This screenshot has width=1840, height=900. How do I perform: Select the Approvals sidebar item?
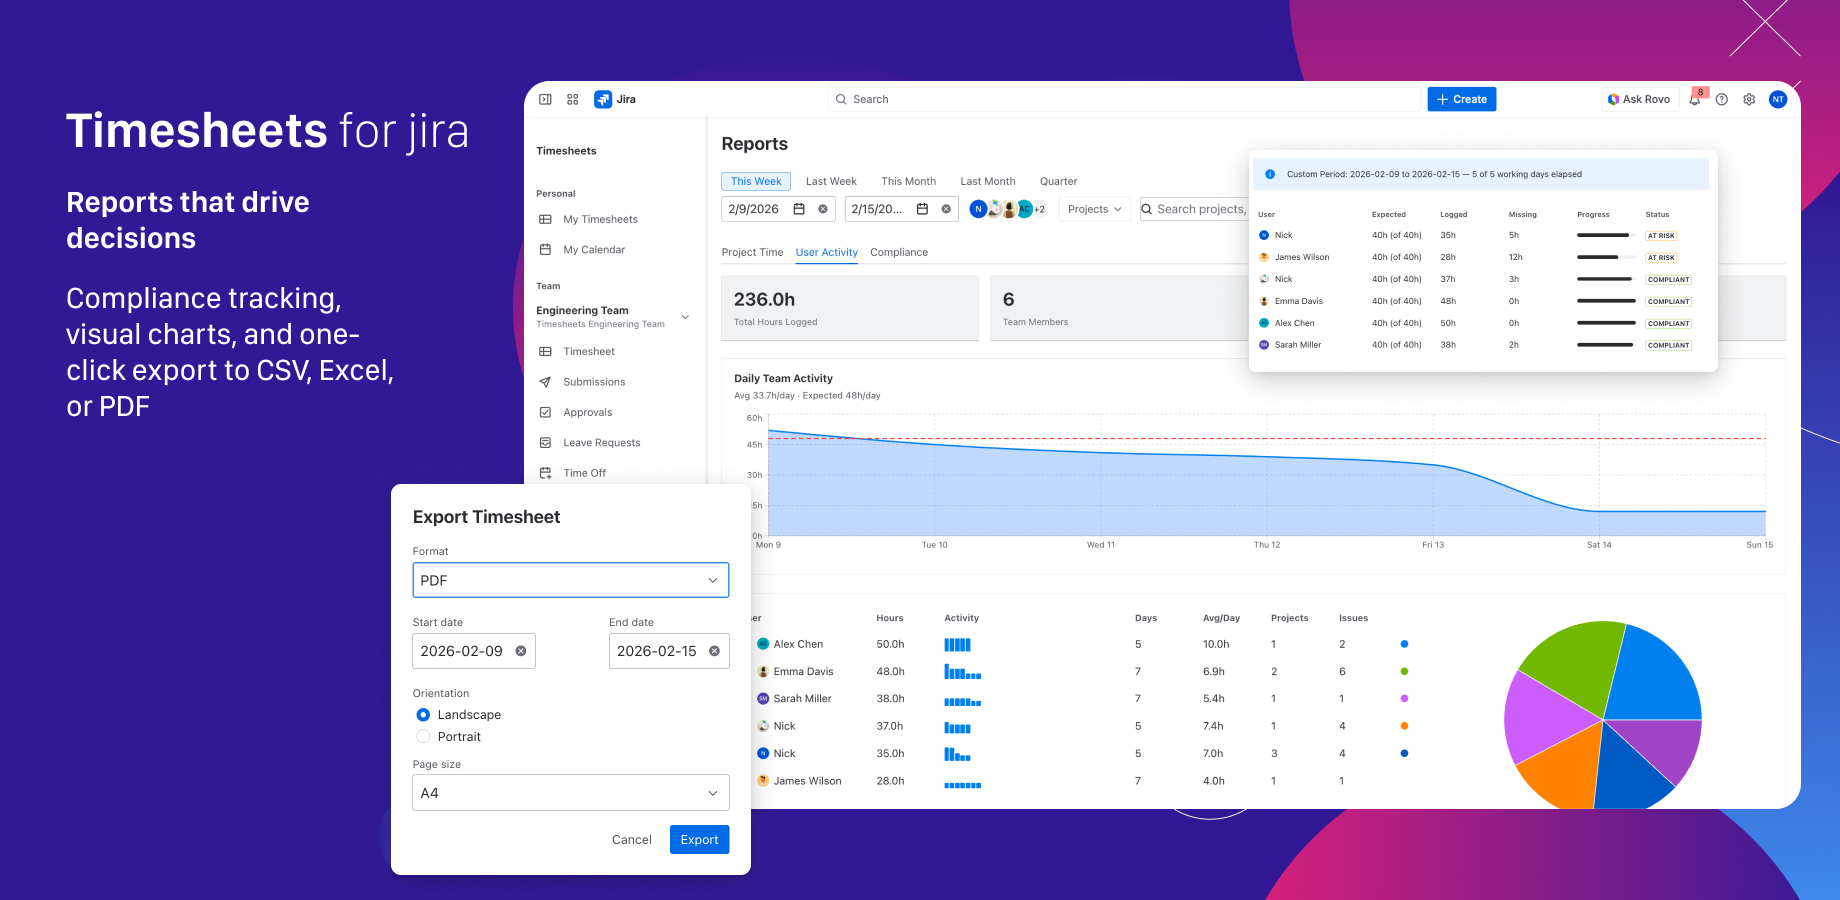588,412
